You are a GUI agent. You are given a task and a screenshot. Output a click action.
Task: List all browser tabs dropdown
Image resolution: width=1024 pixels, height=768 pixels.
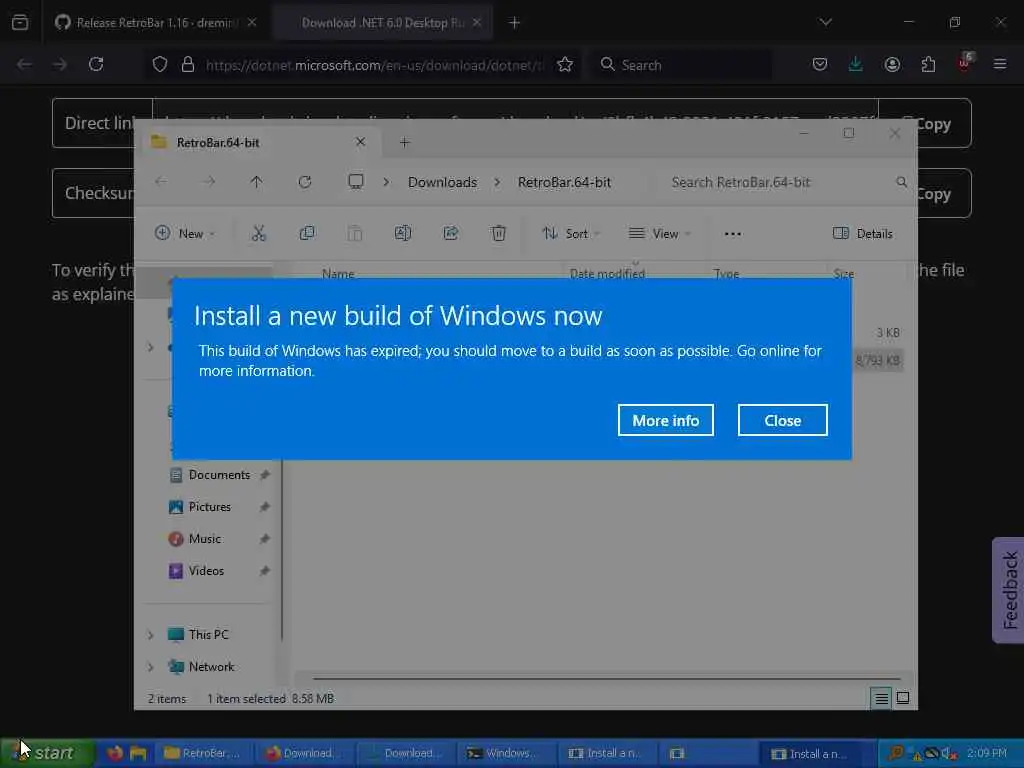point(825,22)
